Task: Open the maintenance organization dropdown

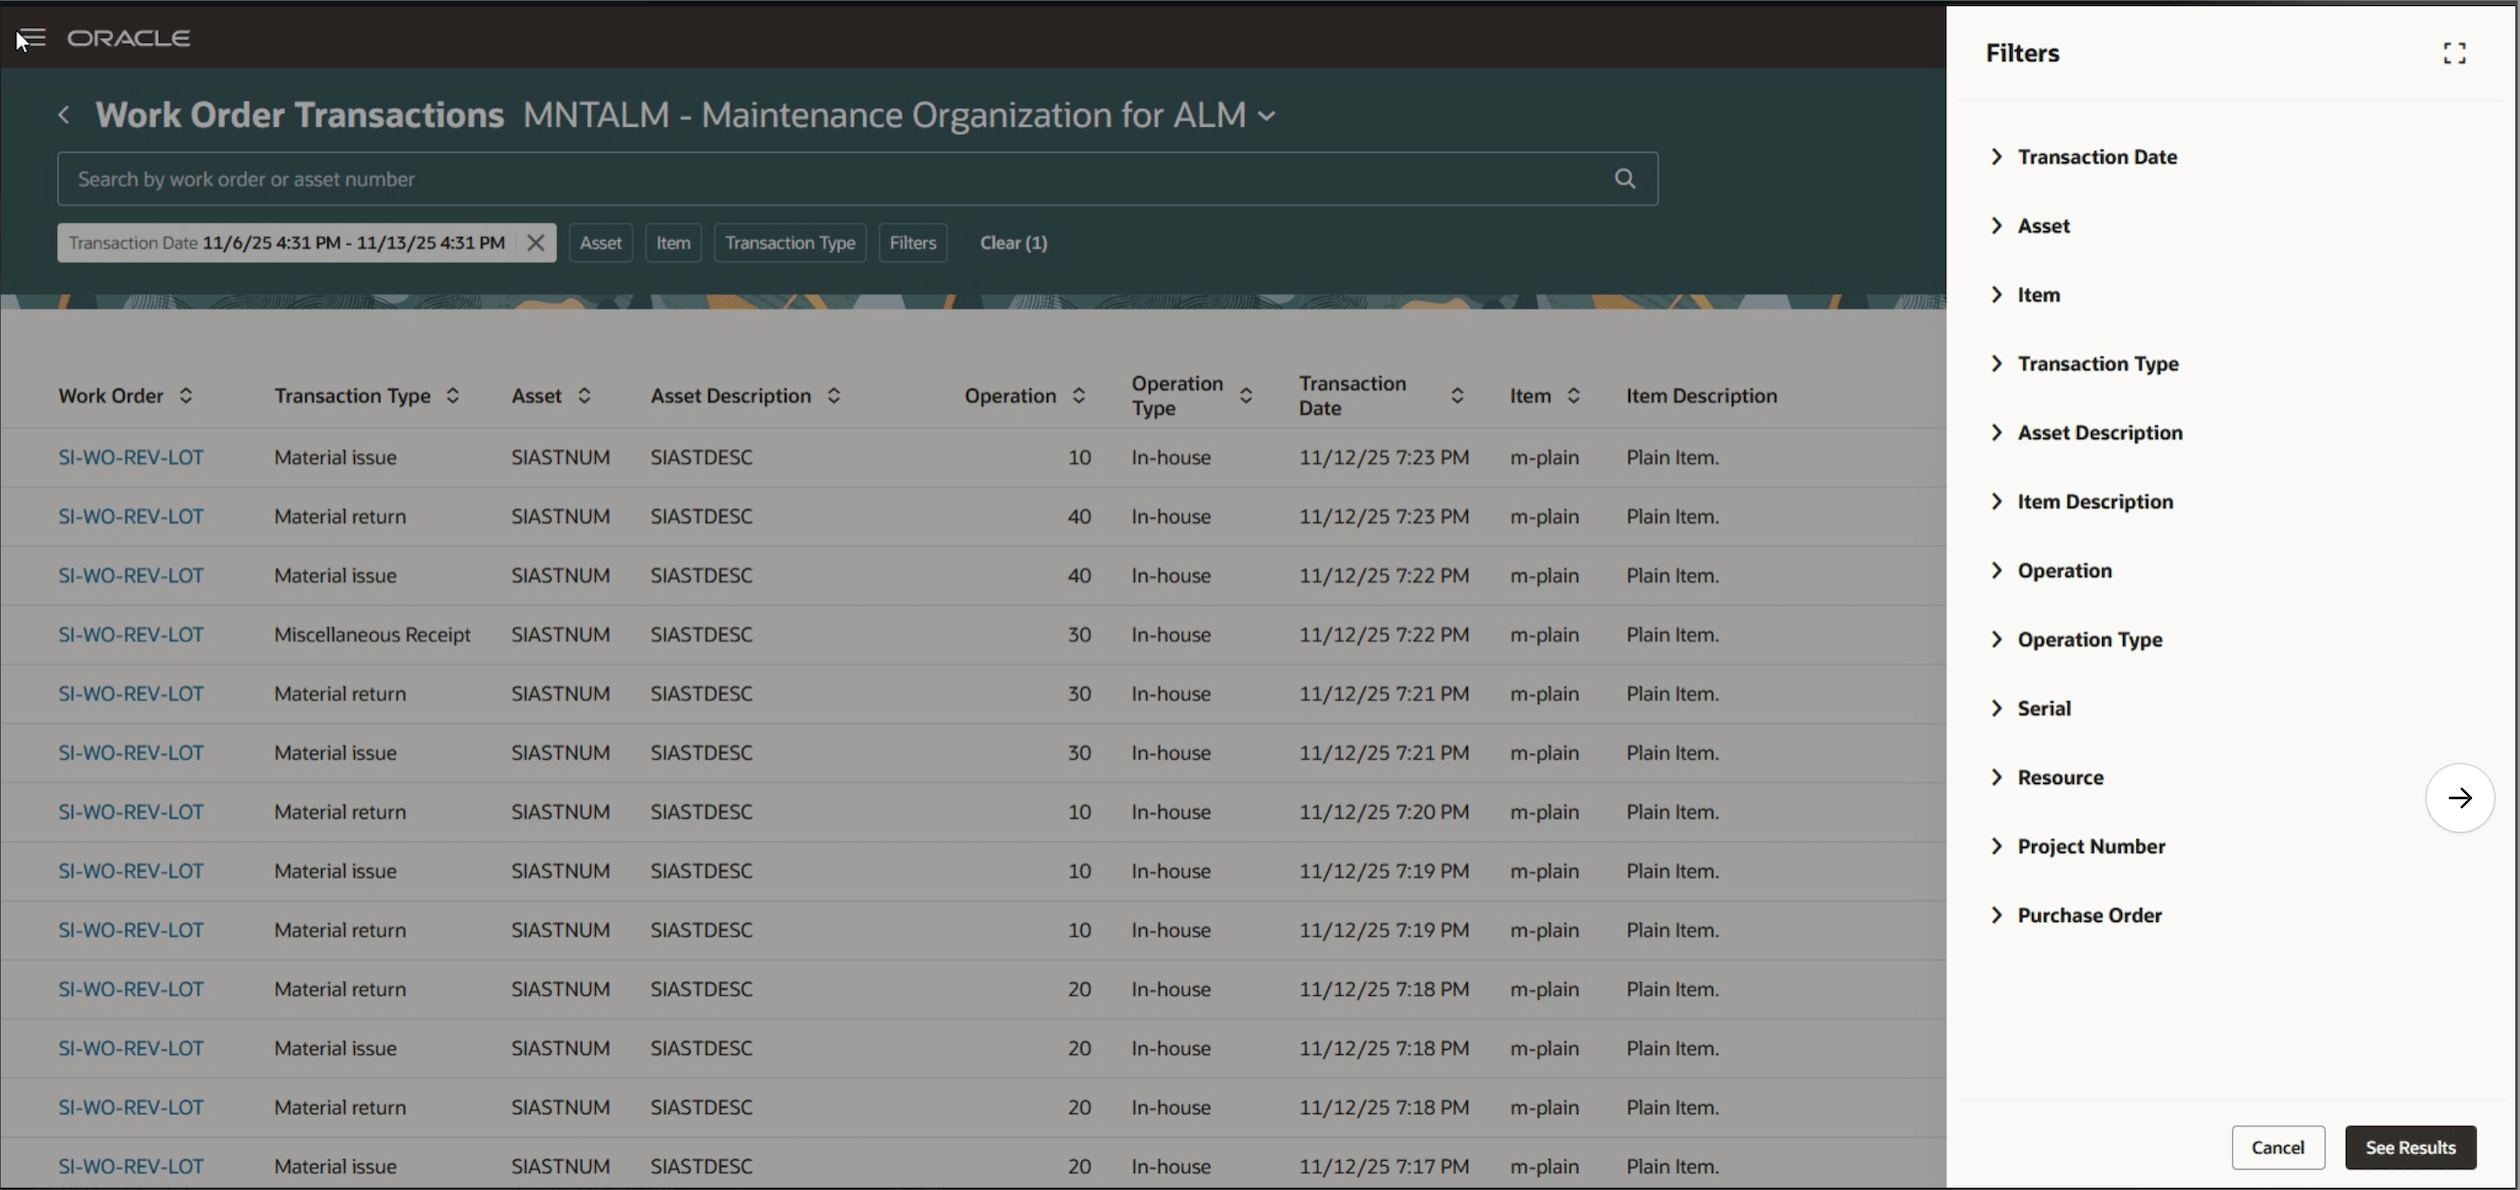Action: coord(1267,115)
